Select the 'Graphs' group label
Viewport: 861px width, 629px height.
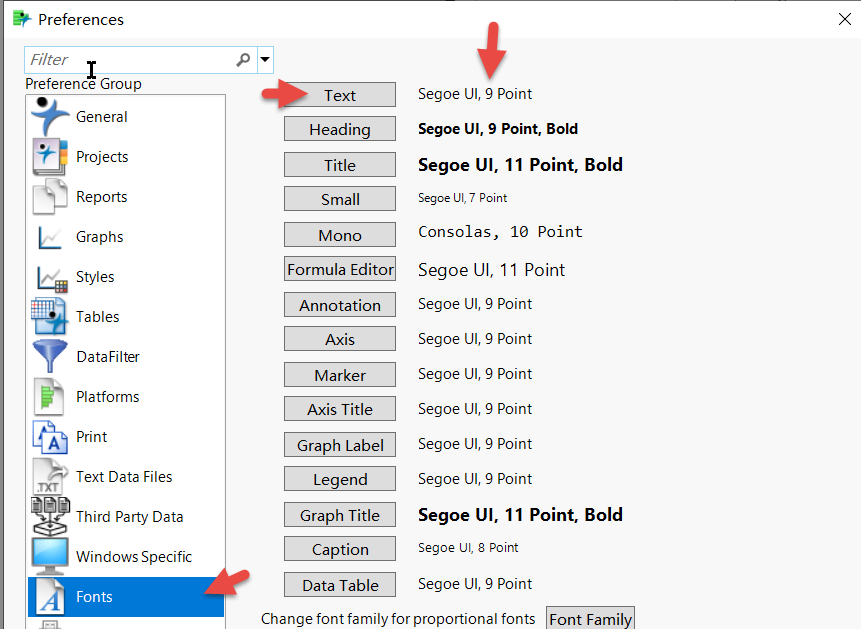point(99,237)
